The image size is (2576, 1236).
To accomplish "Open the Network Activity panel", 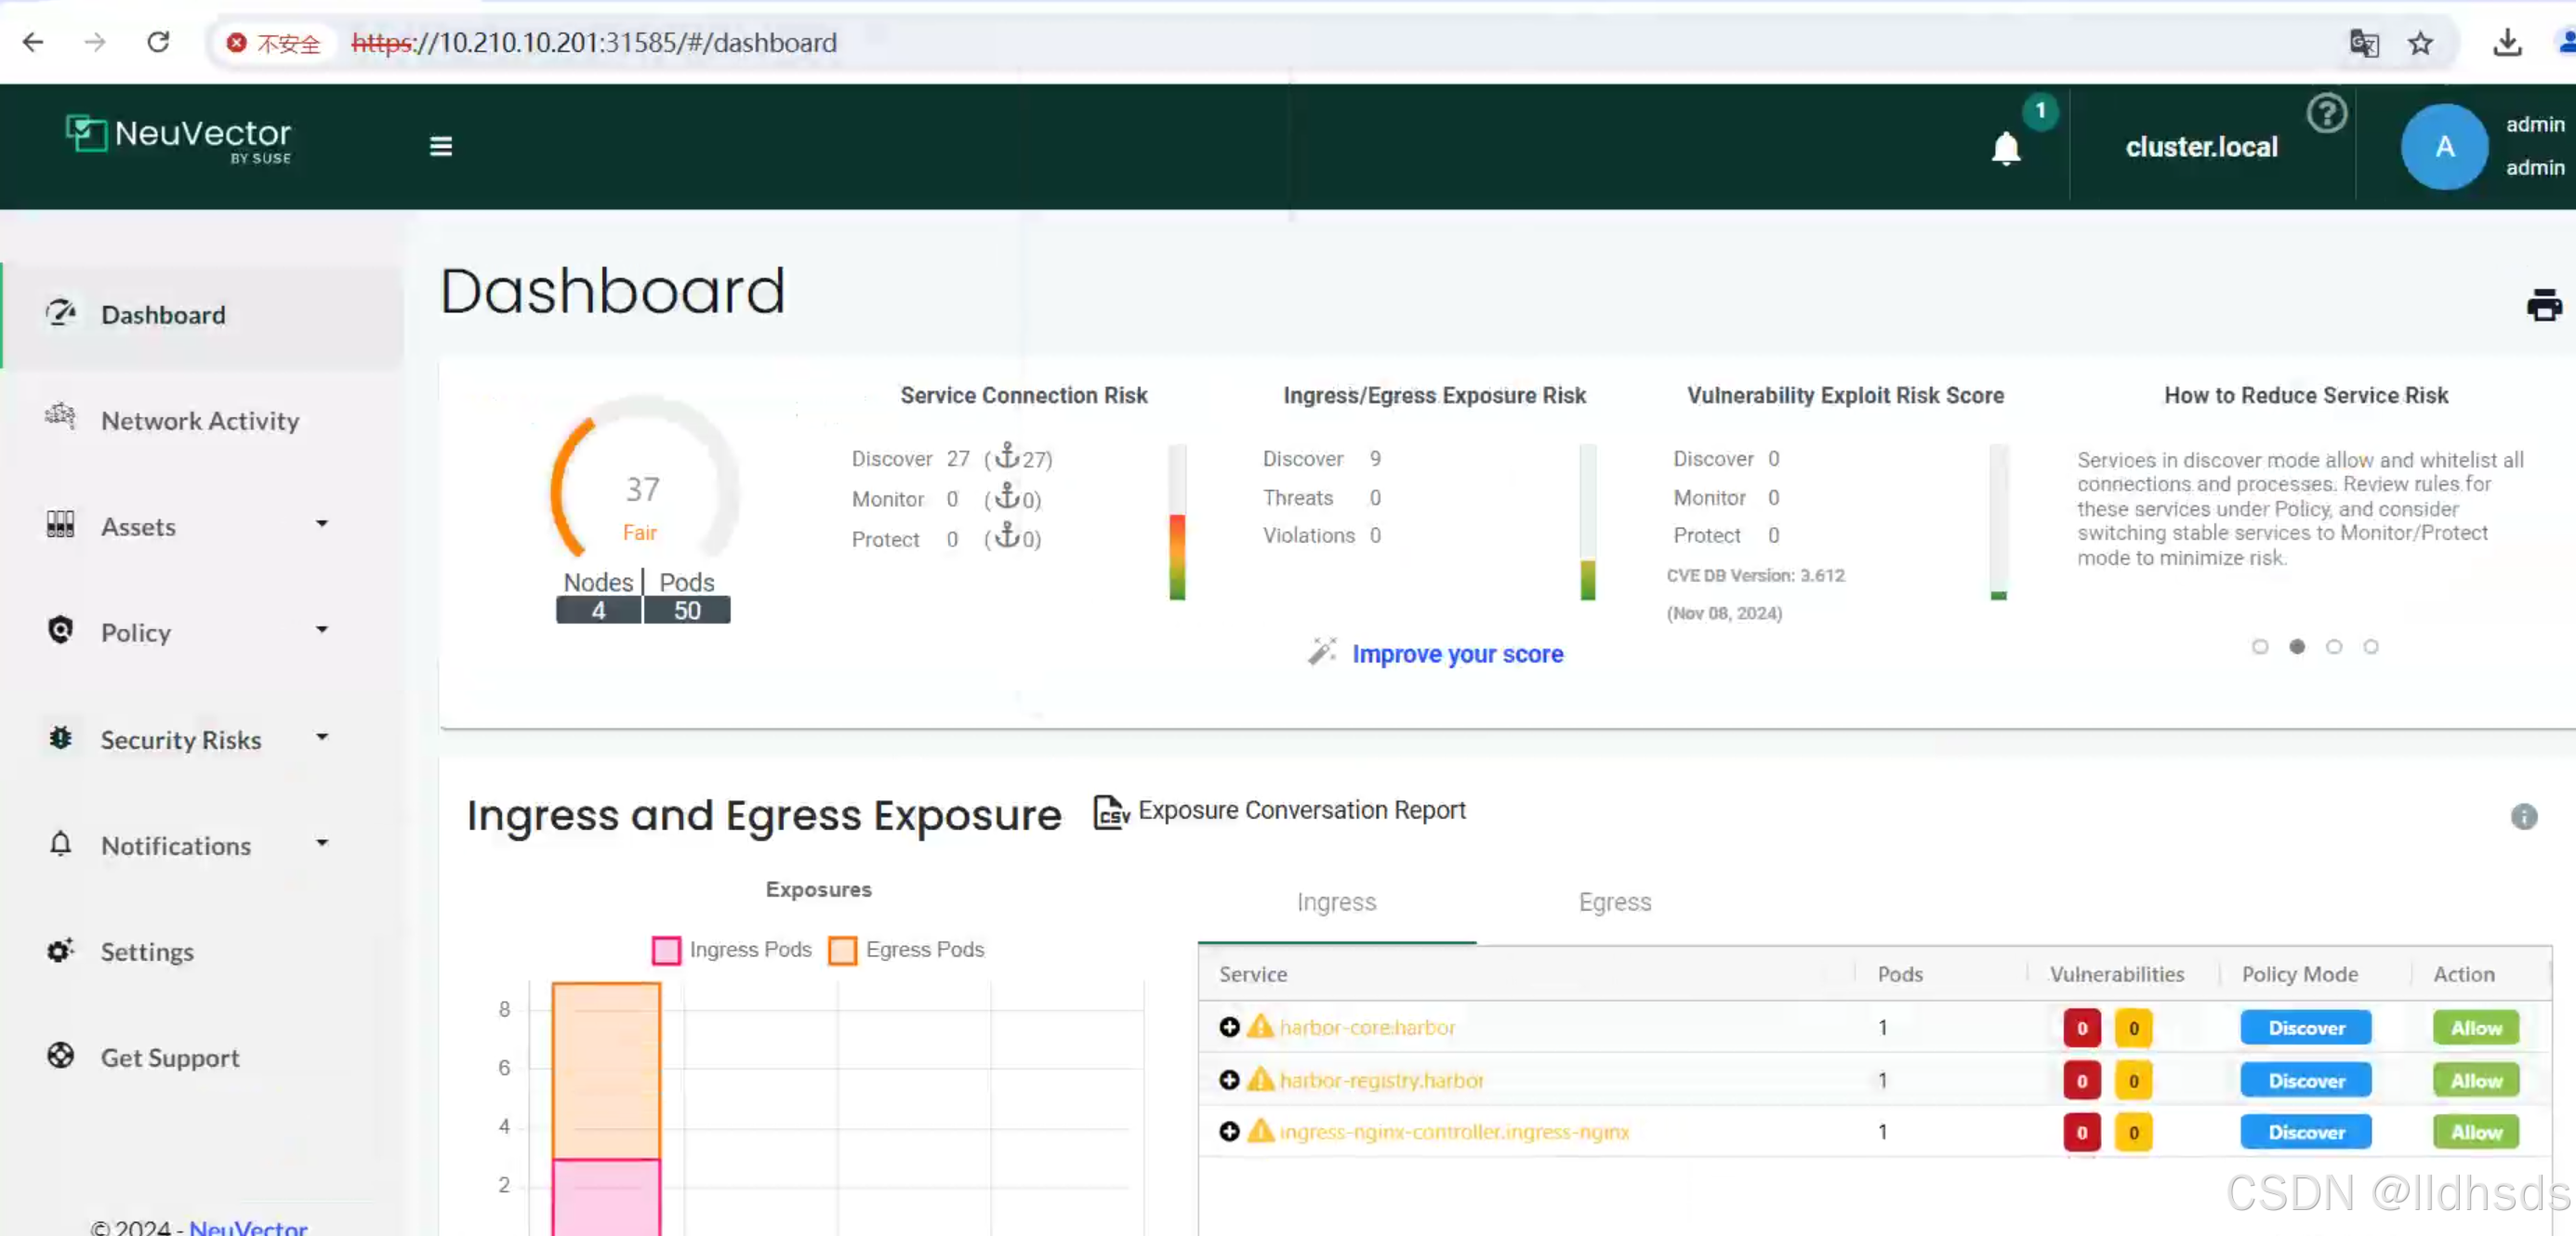I will (x=199, y=418).
